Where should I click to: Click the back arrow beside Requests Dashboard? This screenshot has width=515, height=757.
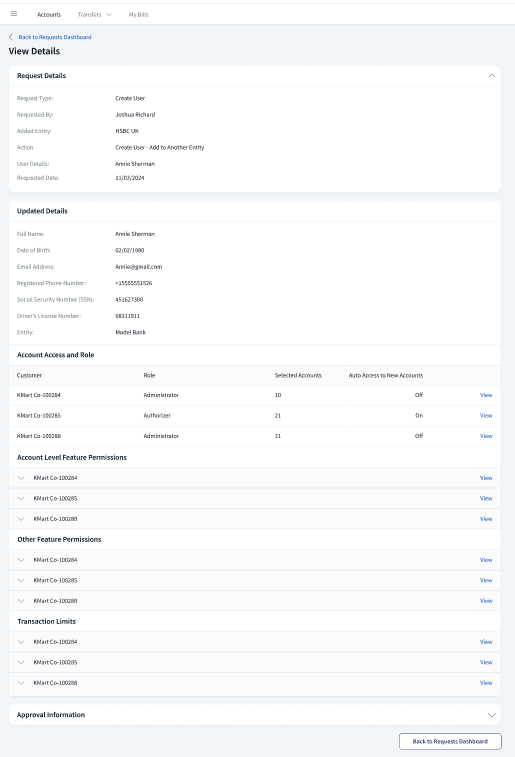pos(11,37)
